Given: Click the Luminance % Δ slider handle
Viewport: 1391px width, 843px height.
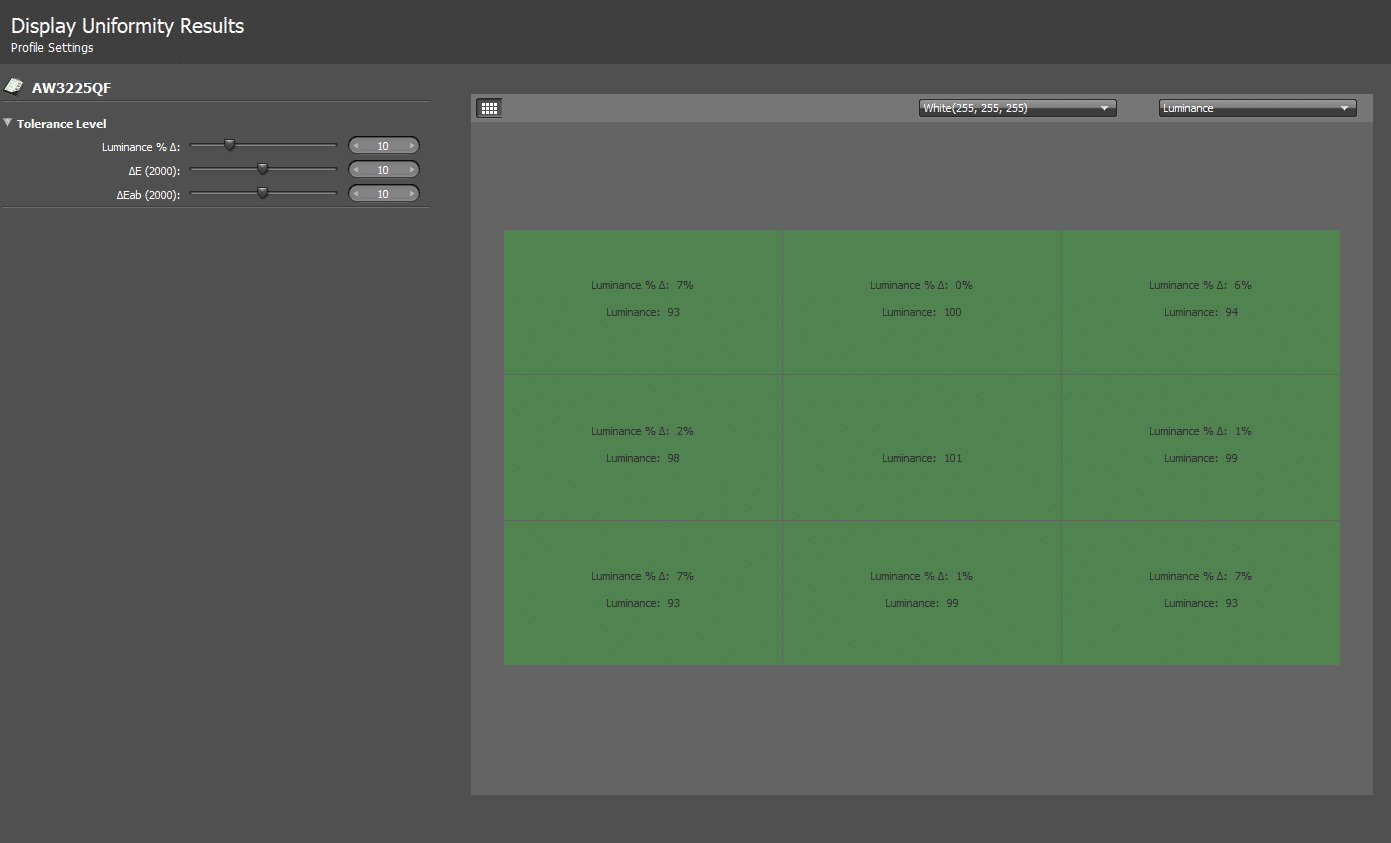Looking at the screenshot, I should point(229,145).
